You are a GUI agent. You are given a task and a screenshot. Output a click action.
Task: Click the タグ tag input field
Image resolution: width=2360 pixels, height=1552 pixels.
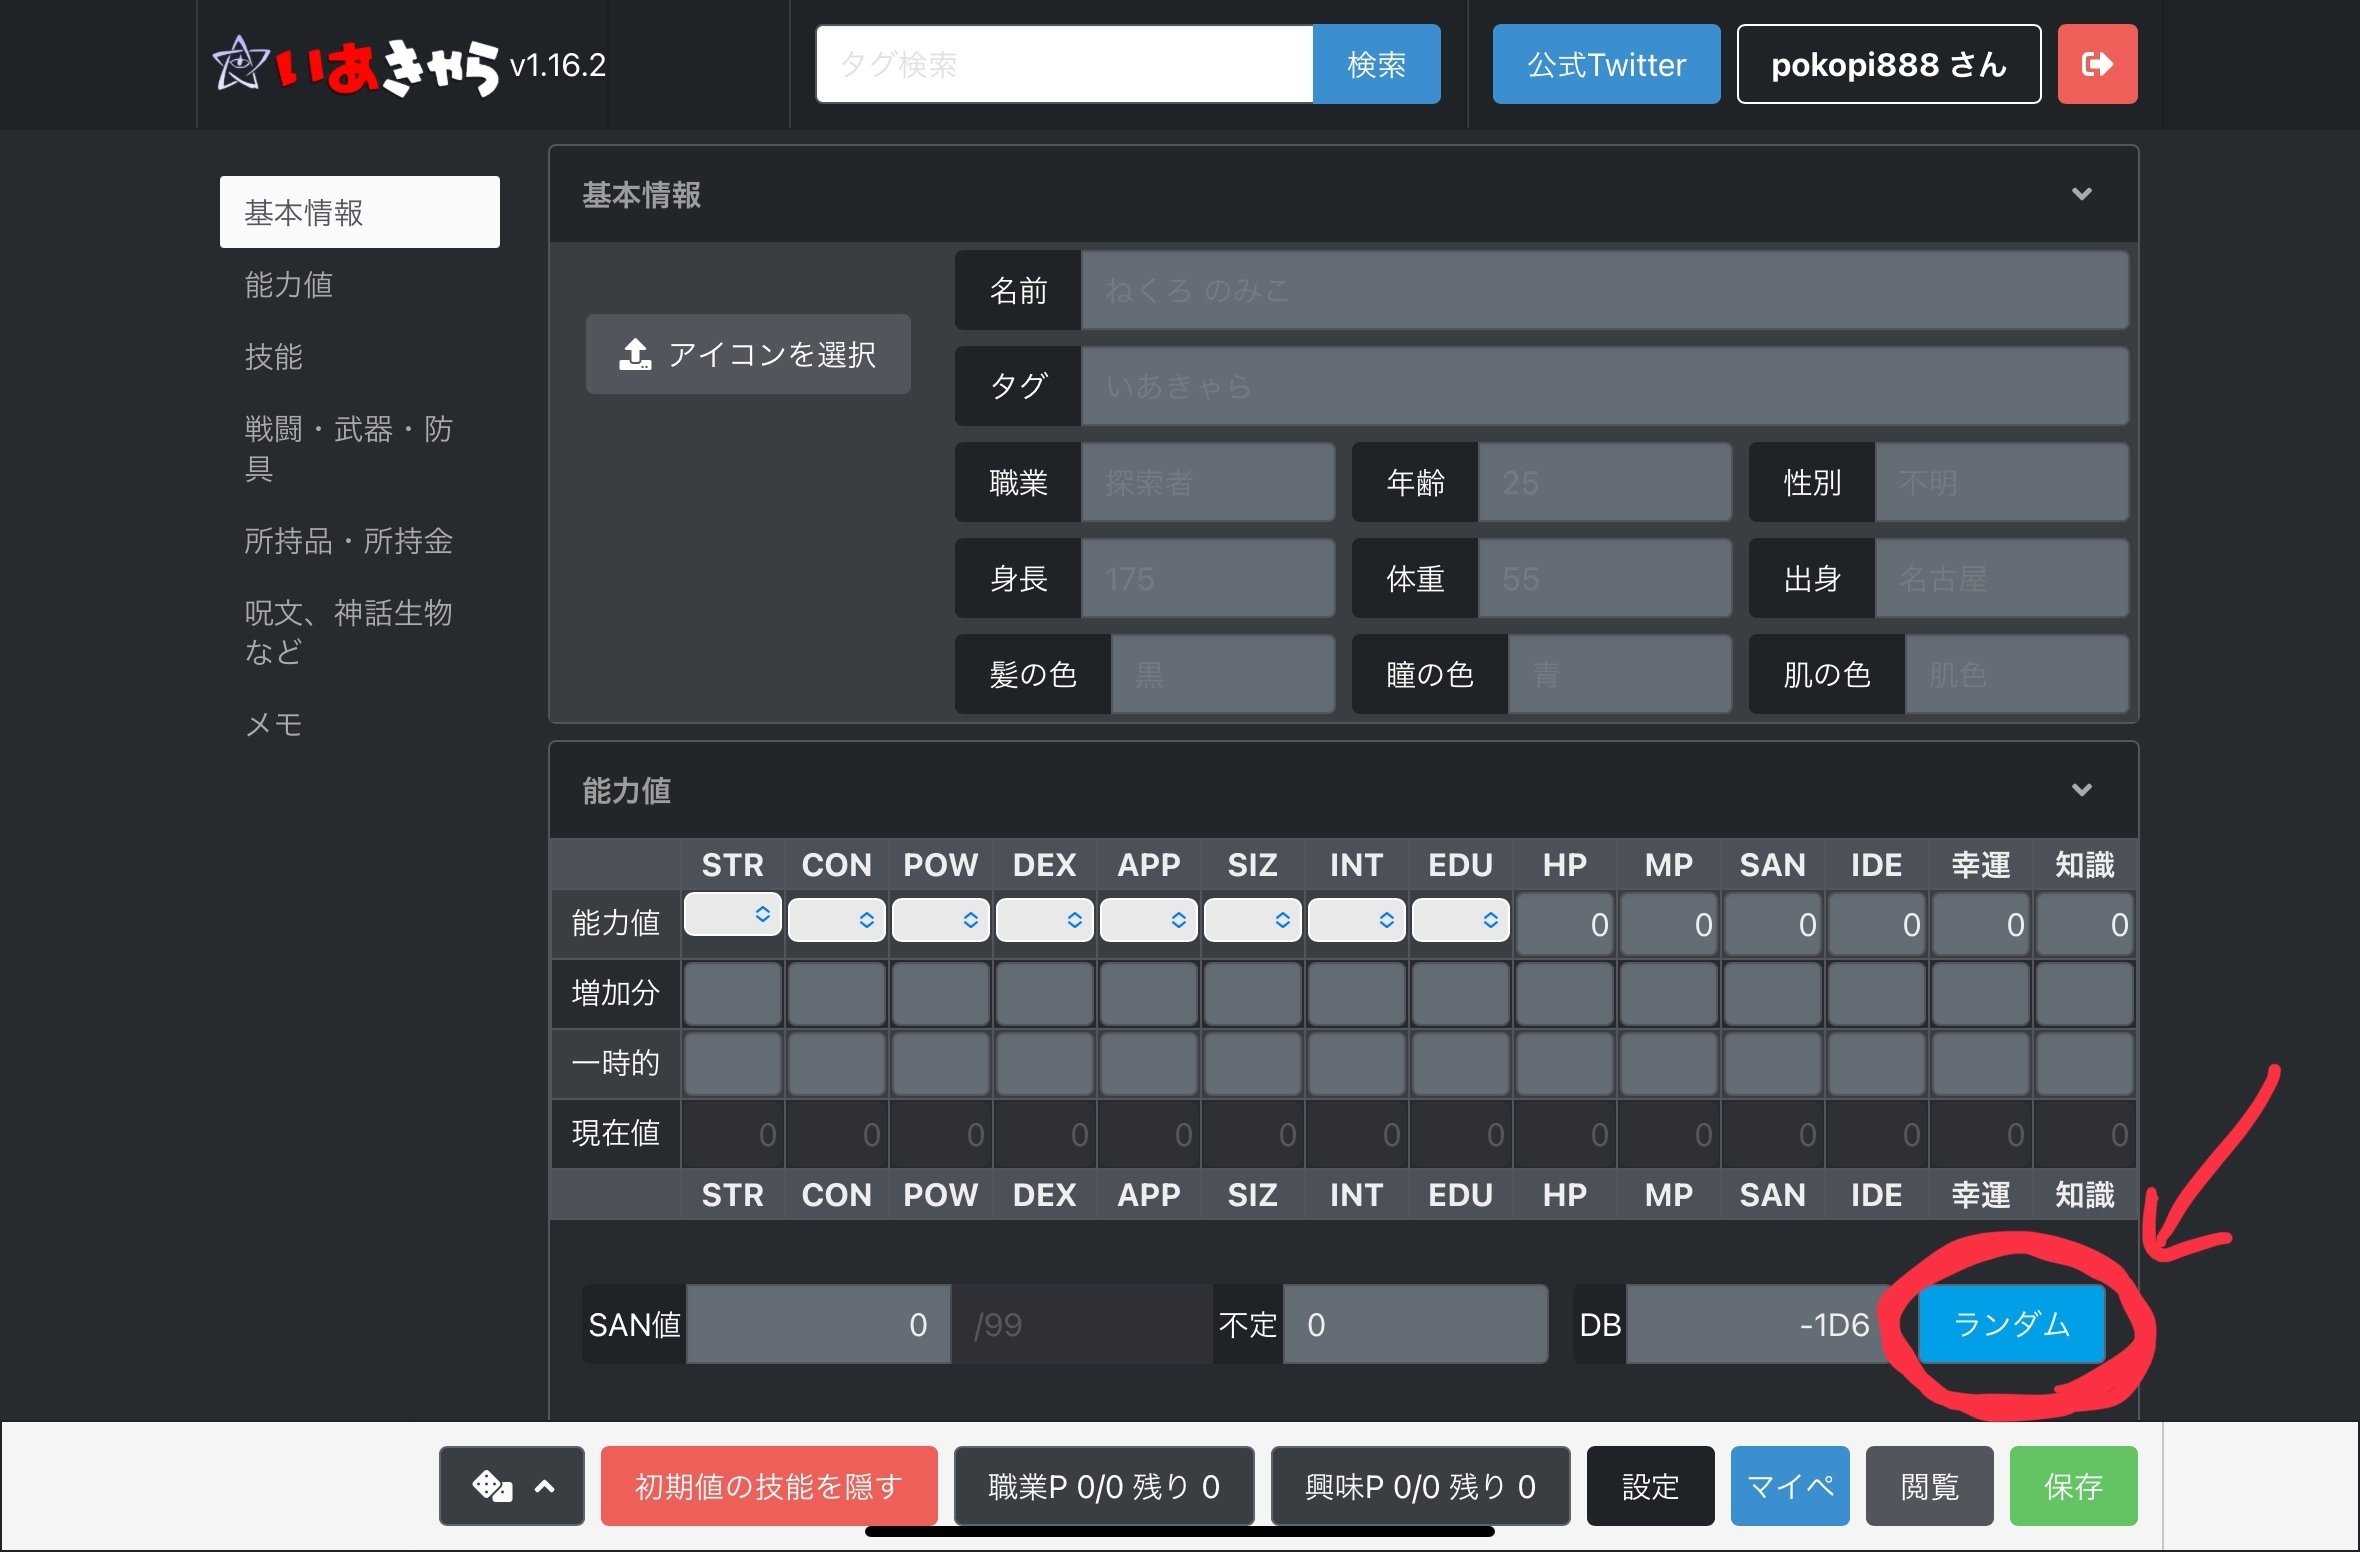pos(1604,386)
